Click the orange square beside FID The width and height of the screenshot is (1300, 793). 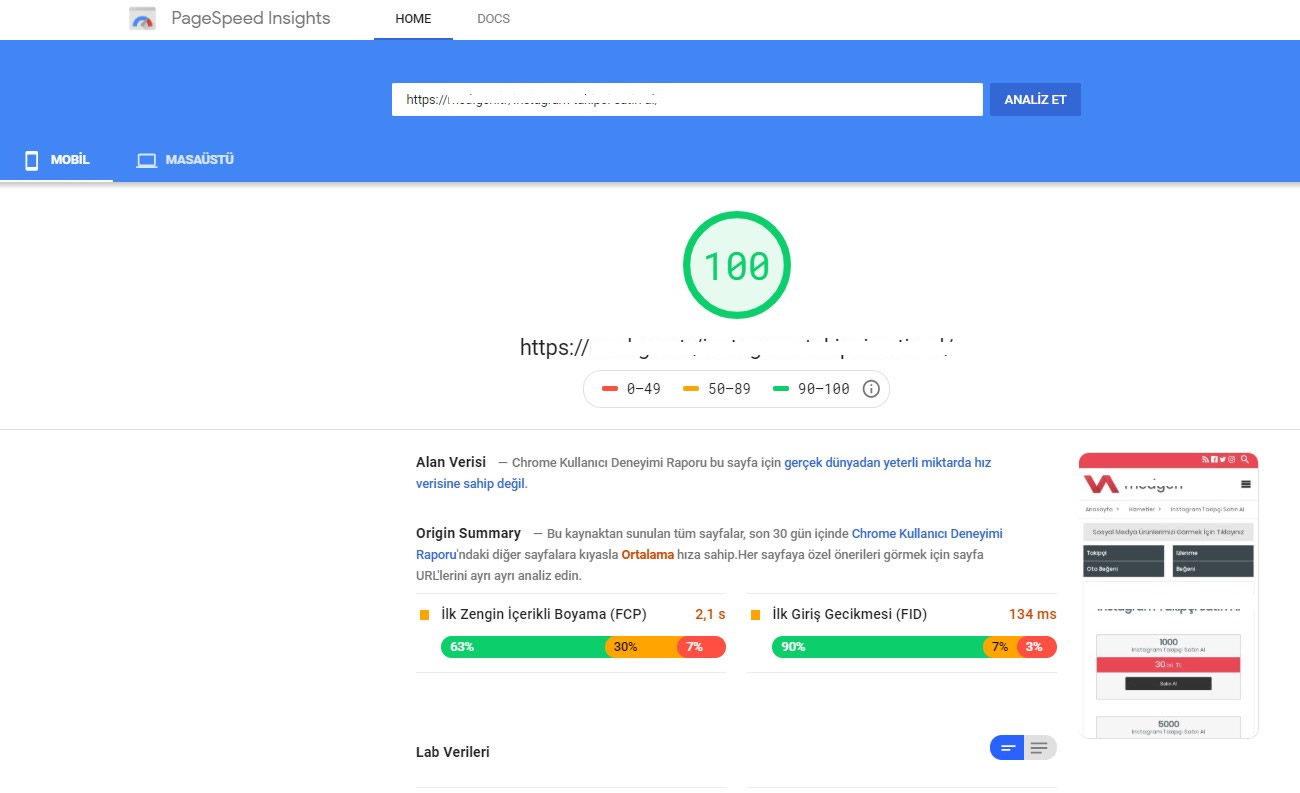[755, 615]
